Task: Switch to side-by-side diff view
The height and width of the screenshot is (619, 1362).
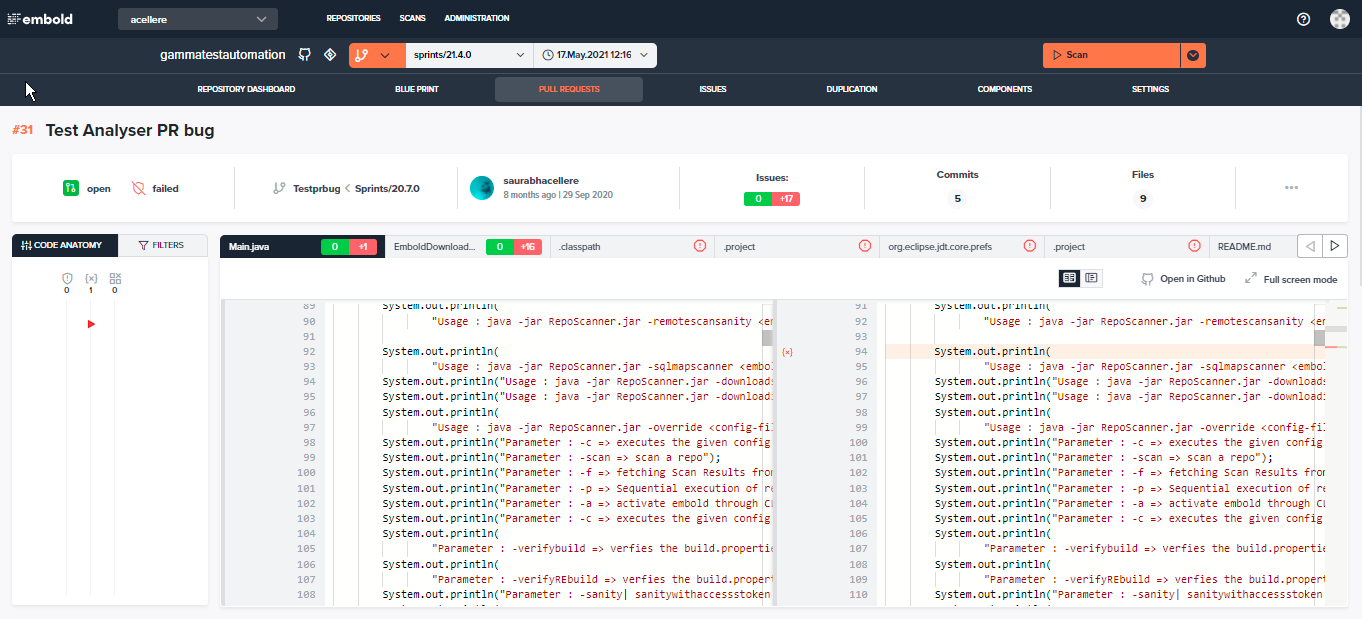Action: [1070, 278]
